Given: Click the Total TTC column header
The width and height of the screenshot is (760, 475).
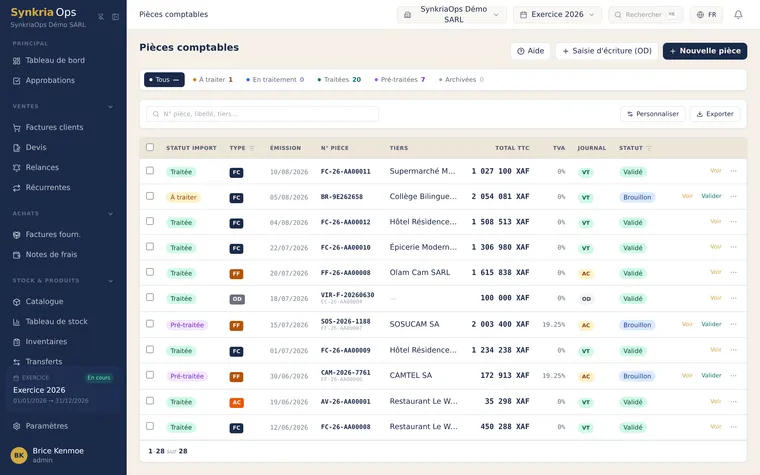Looking at the screenshot, I should (512, 148).
